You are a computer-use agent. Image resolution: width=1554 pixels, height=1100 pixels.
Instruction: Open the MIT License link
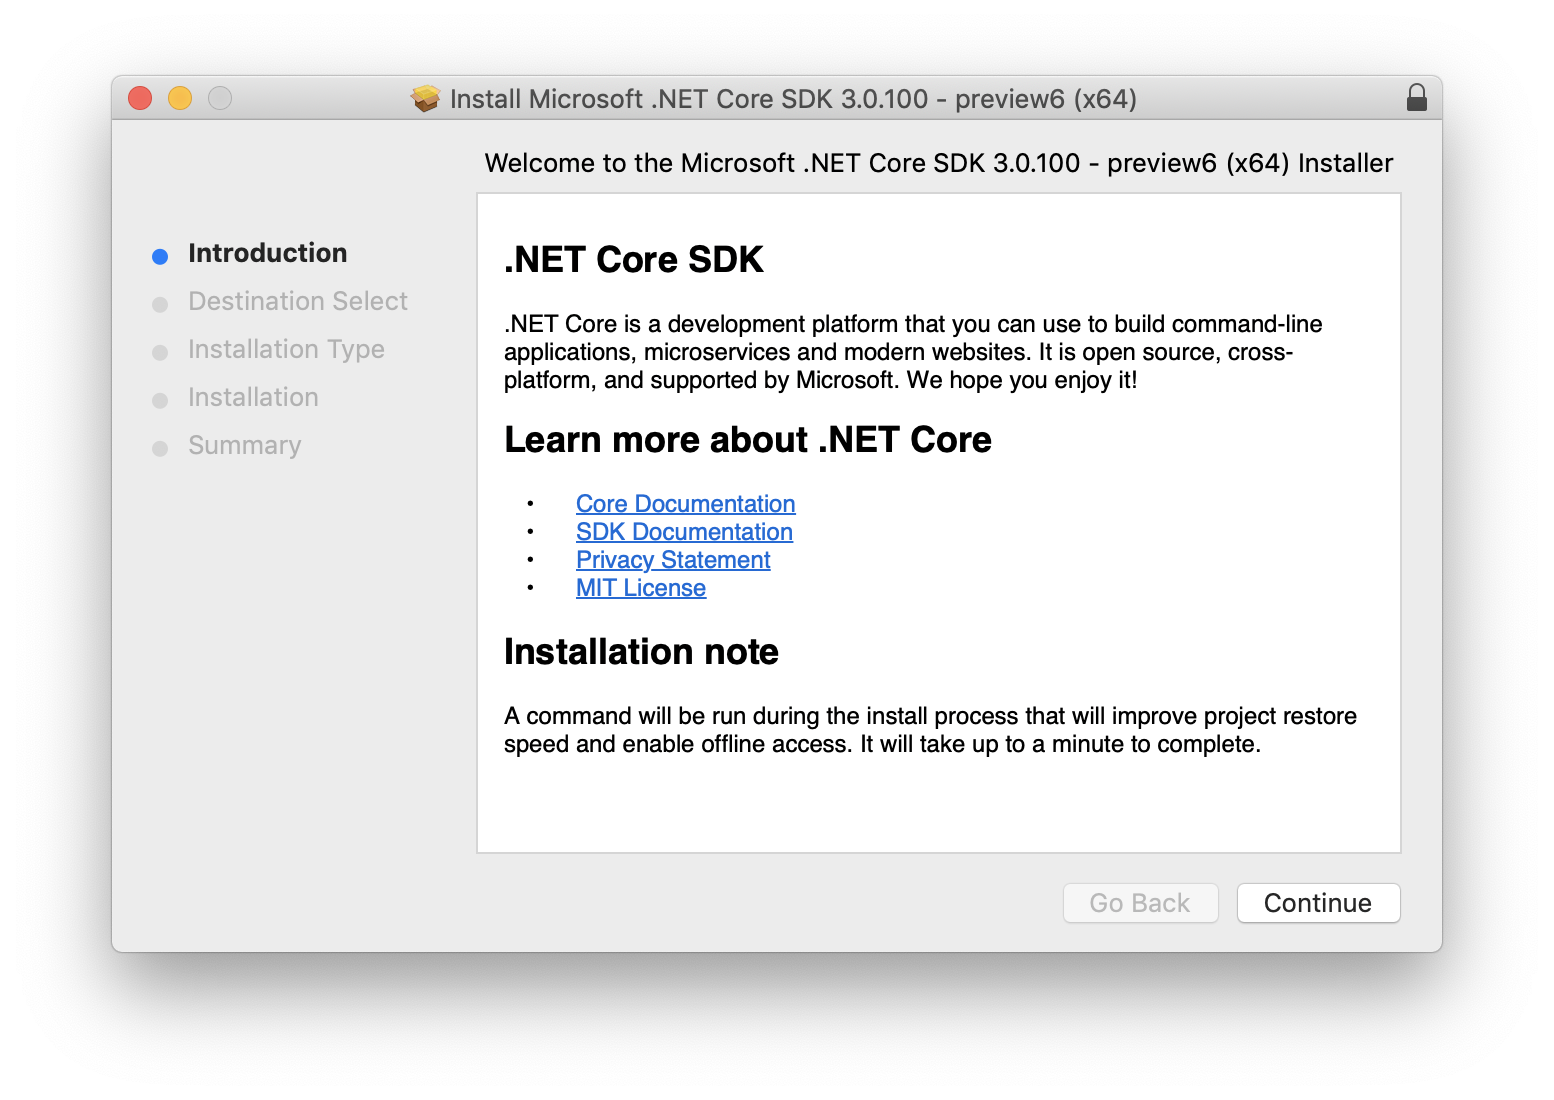pyautogui.click(x=641, y=588)
